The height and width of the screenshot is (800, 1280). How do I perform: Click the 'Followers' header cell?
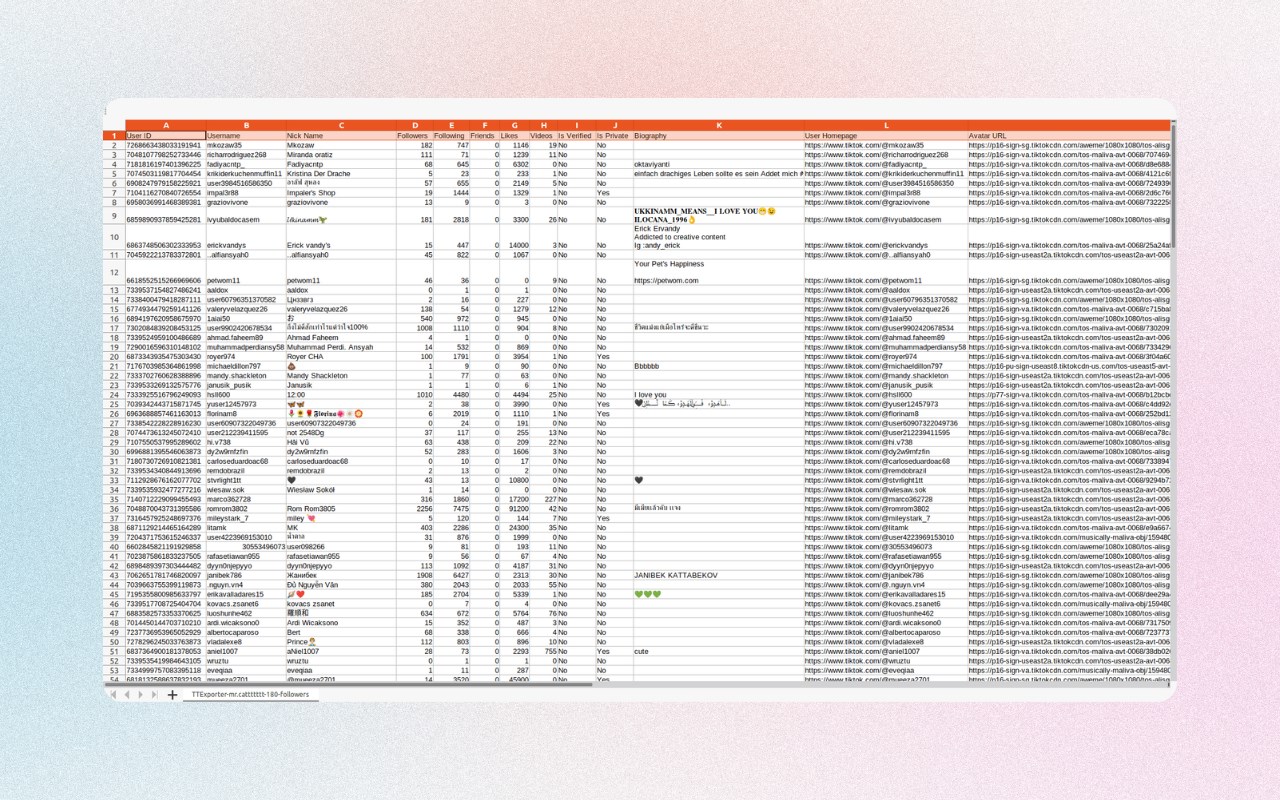tap(414, 136)
